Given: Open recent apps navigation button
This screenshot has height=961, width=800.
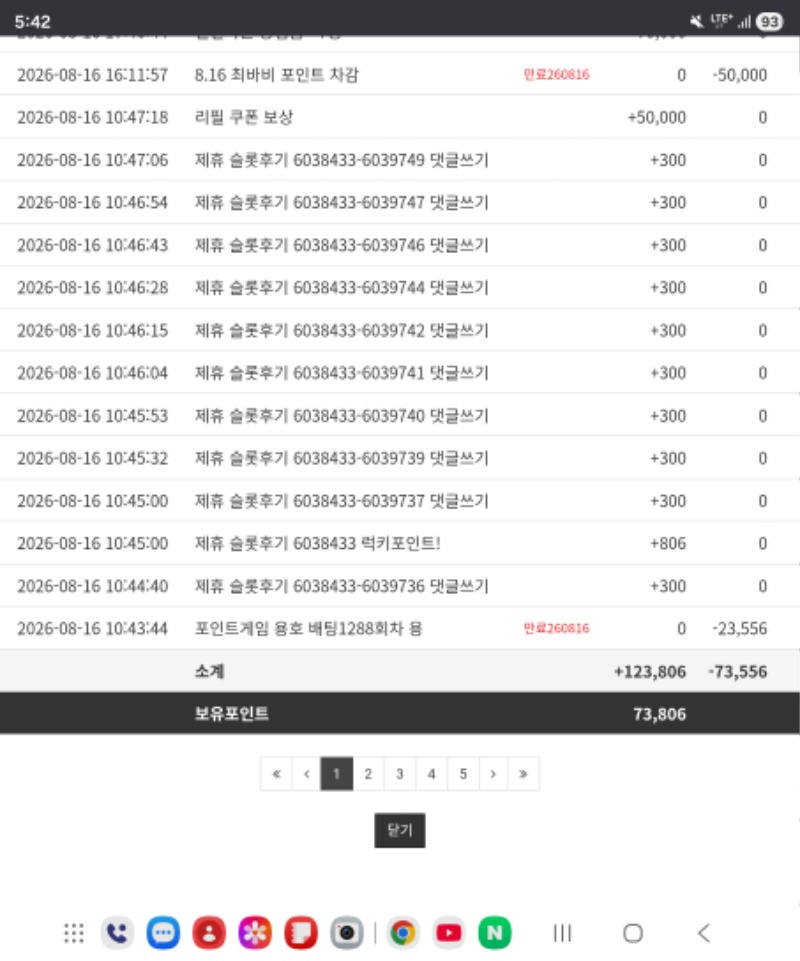Looking at the screenshot, I should pyautogui.click(x=562, y=933).
